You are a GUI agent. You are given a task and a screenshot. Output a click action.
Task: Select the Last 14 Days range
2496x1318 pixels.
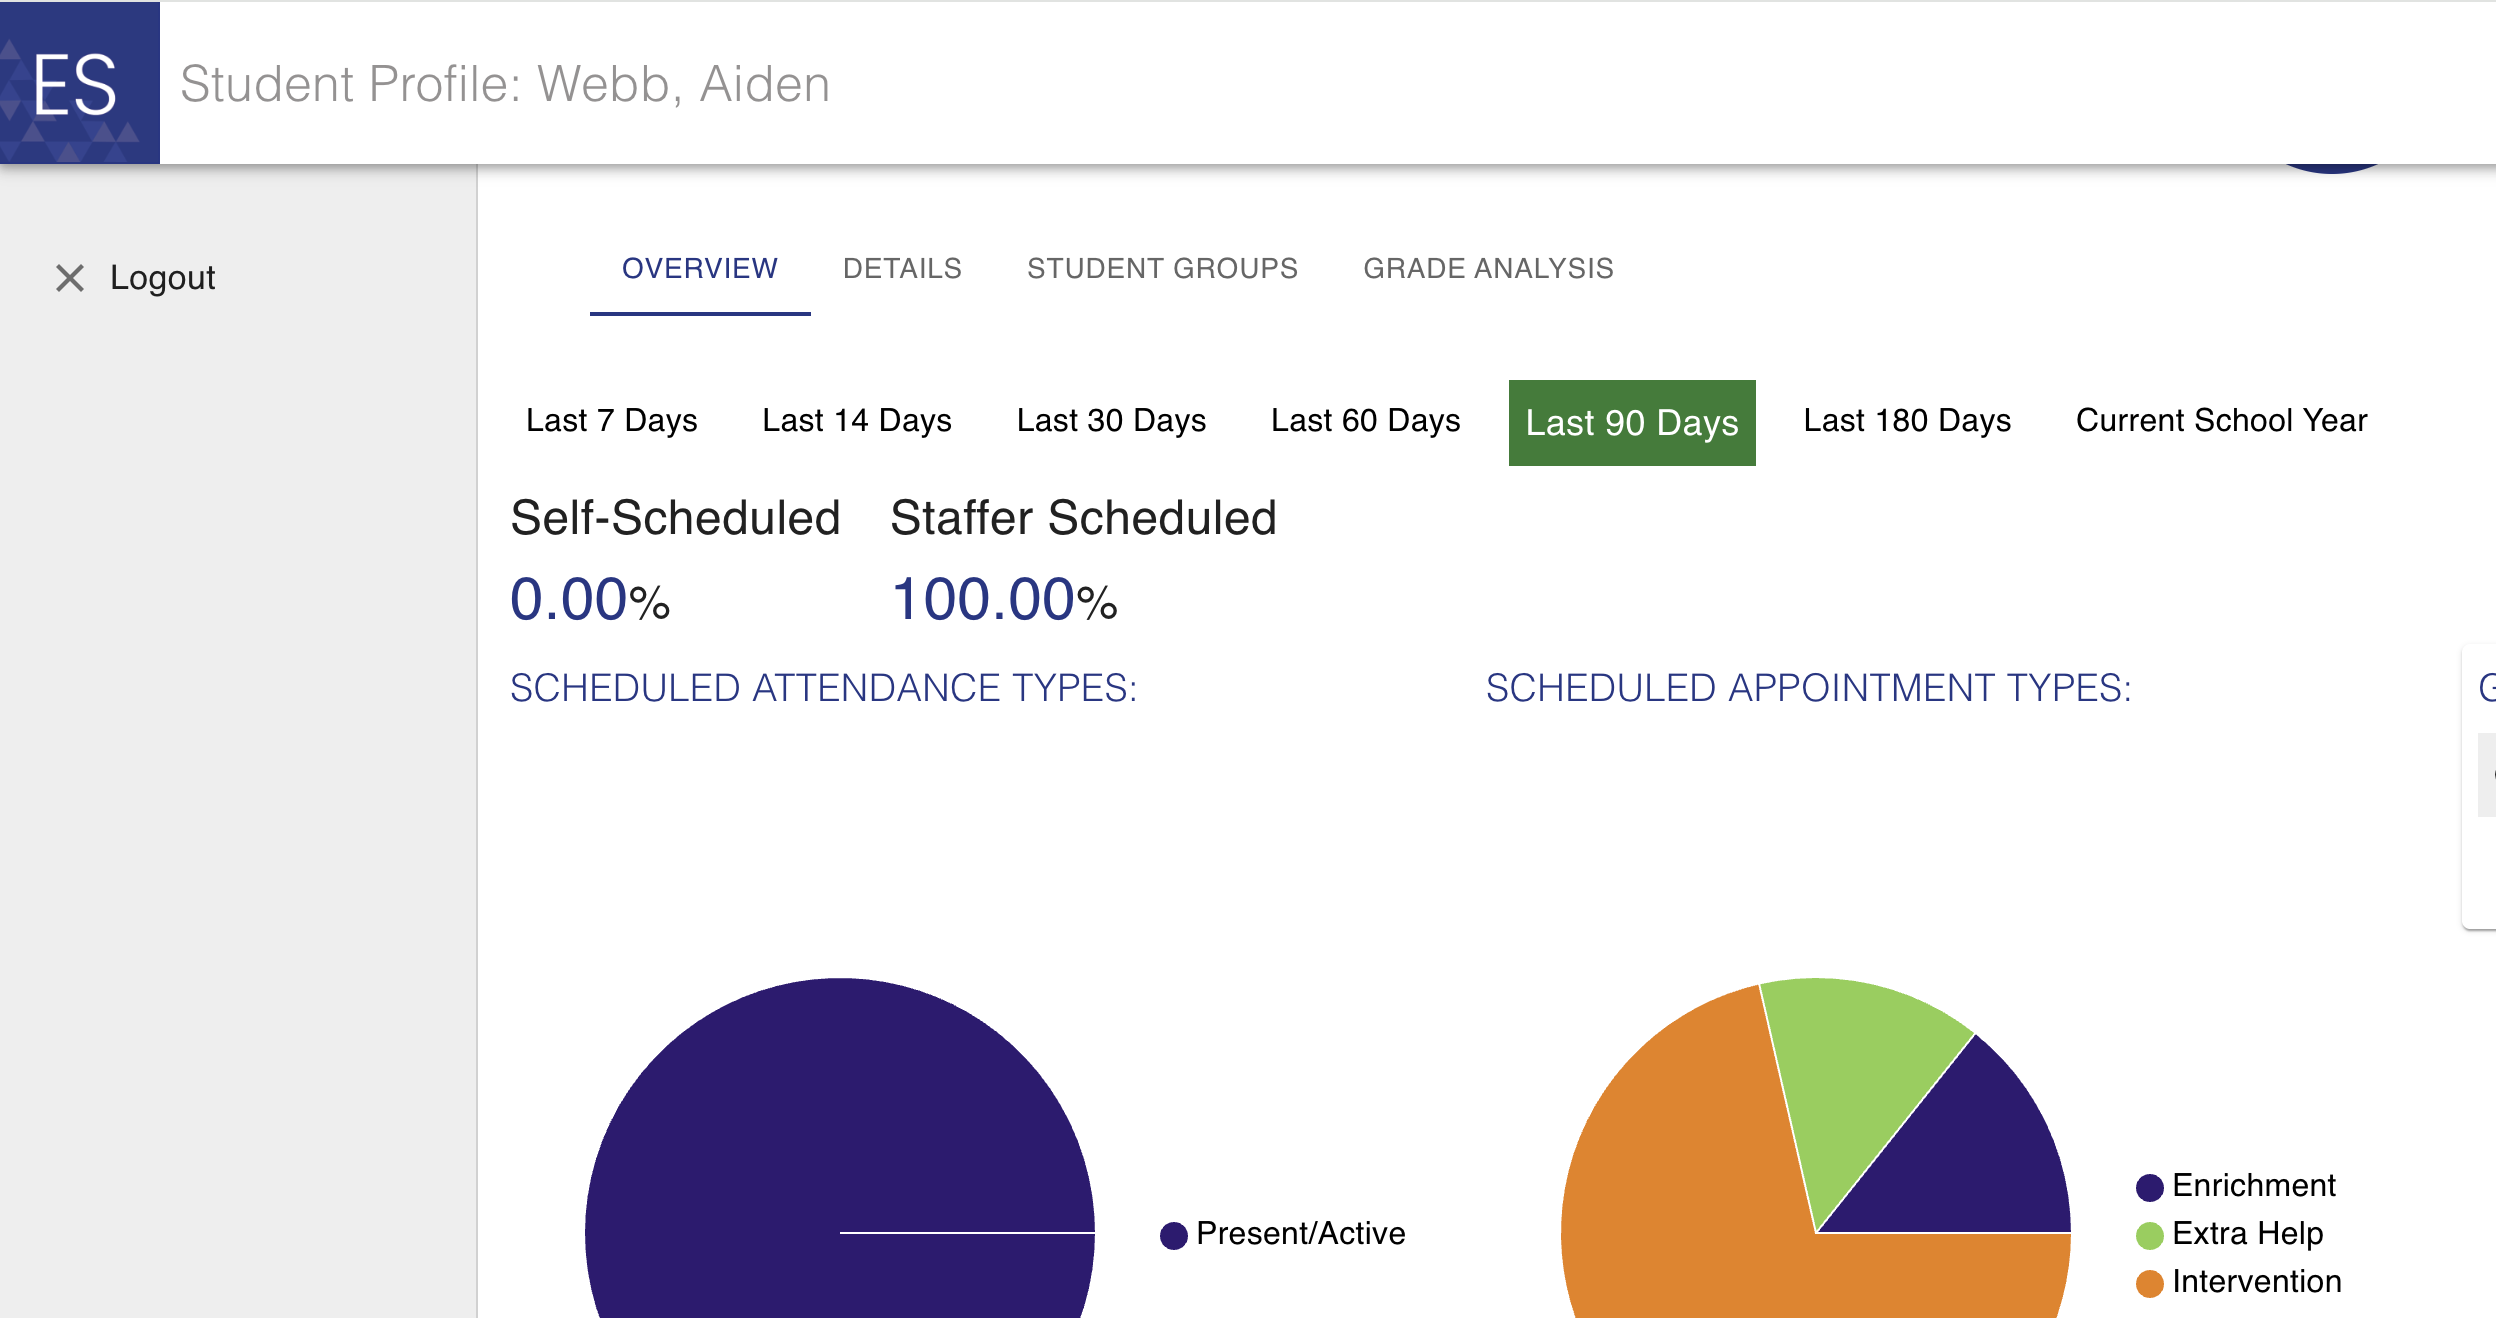pyautogui.click(x=857, y=421)
